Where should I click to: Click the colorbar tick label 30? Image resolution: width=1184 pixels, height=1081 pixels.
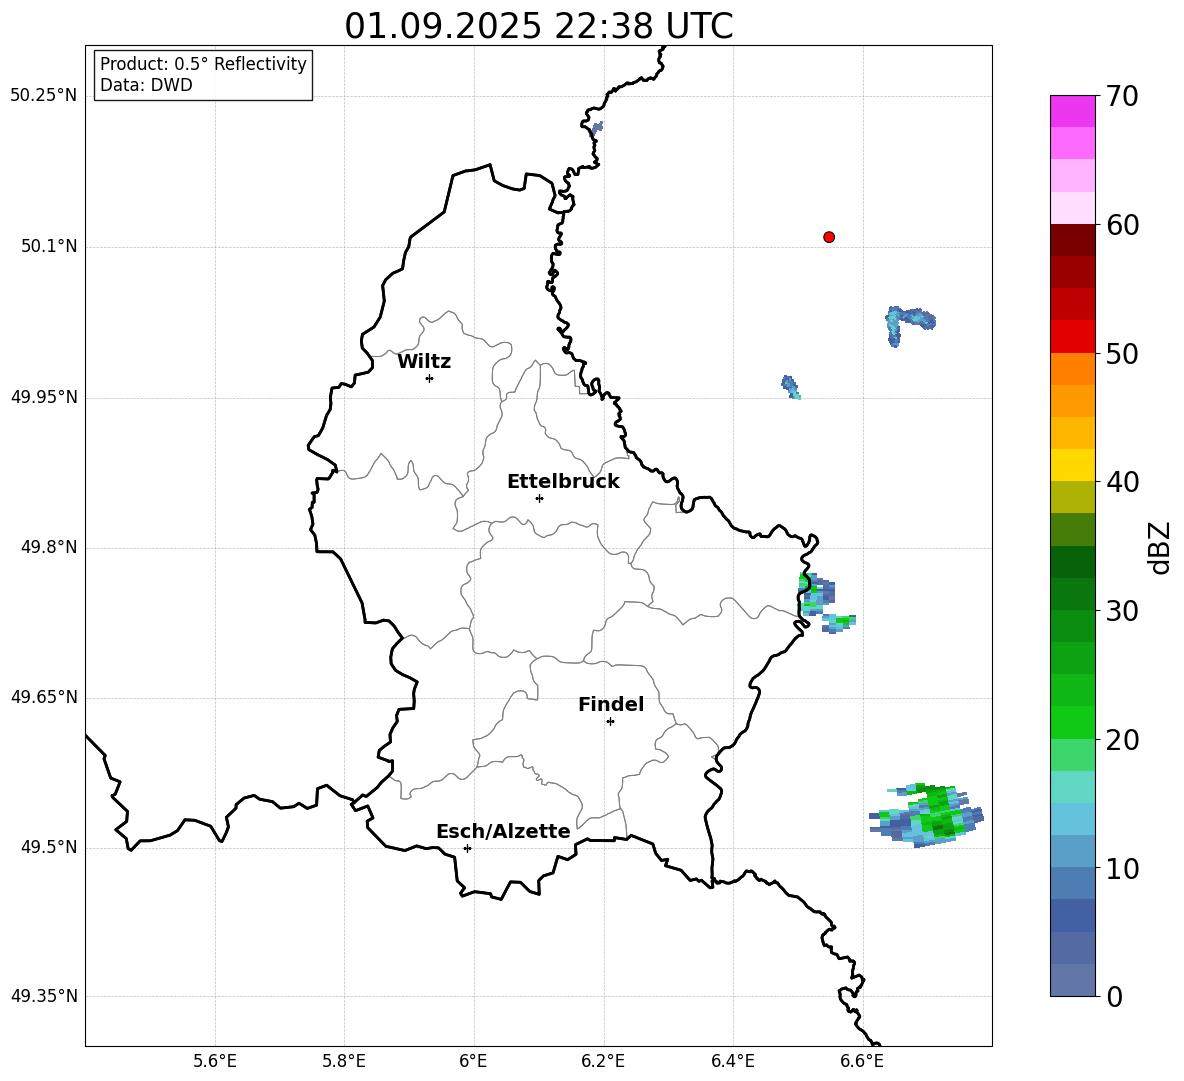tap(1122, 611)
